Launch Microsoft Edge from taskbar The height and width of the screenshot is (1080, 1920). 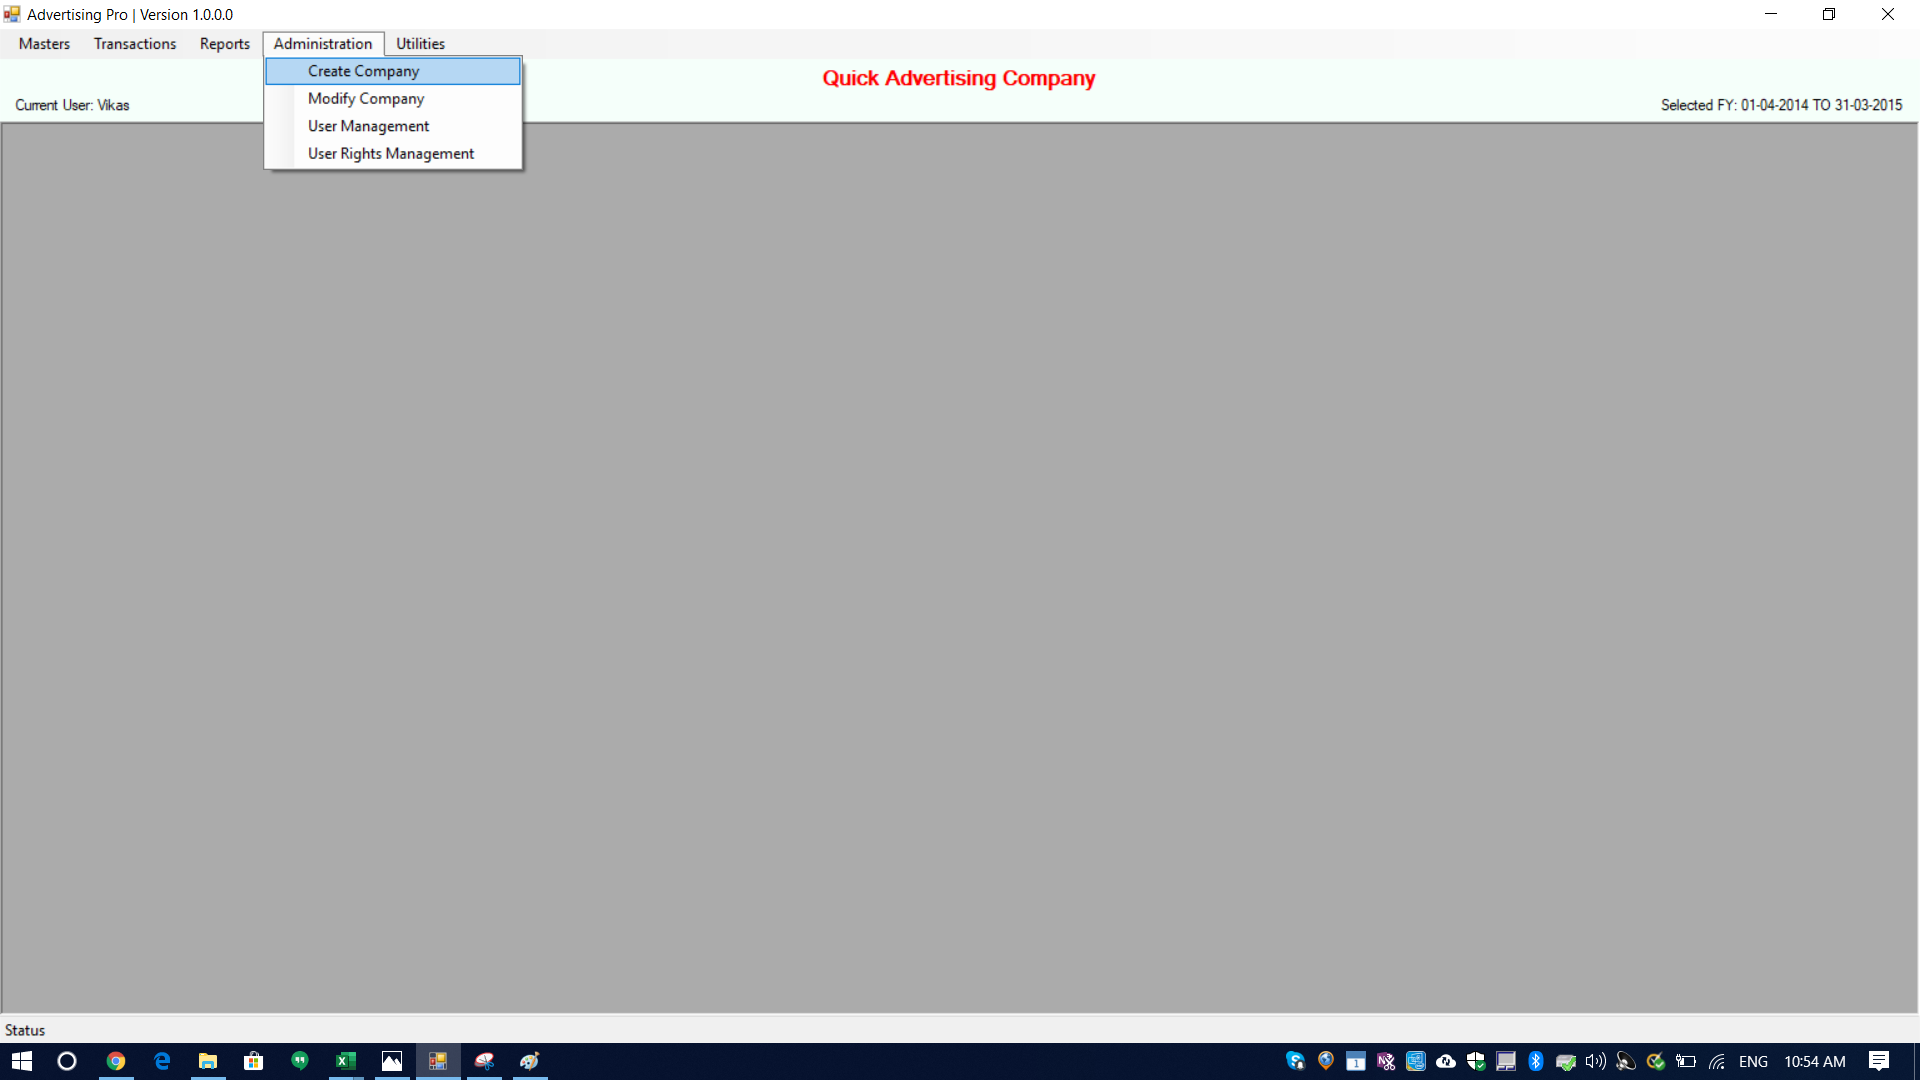(x=162, y=1061)
